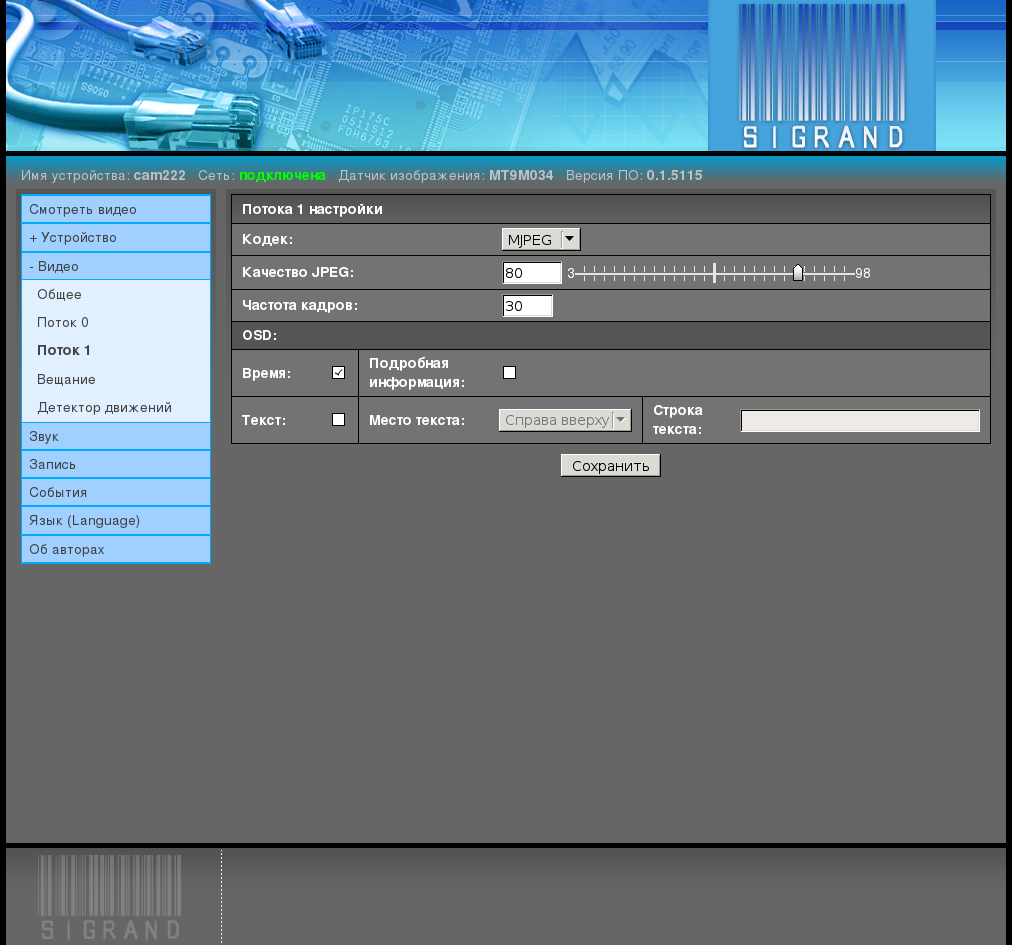Click the gray SIGRAND logo in footer

click(110, 897)
